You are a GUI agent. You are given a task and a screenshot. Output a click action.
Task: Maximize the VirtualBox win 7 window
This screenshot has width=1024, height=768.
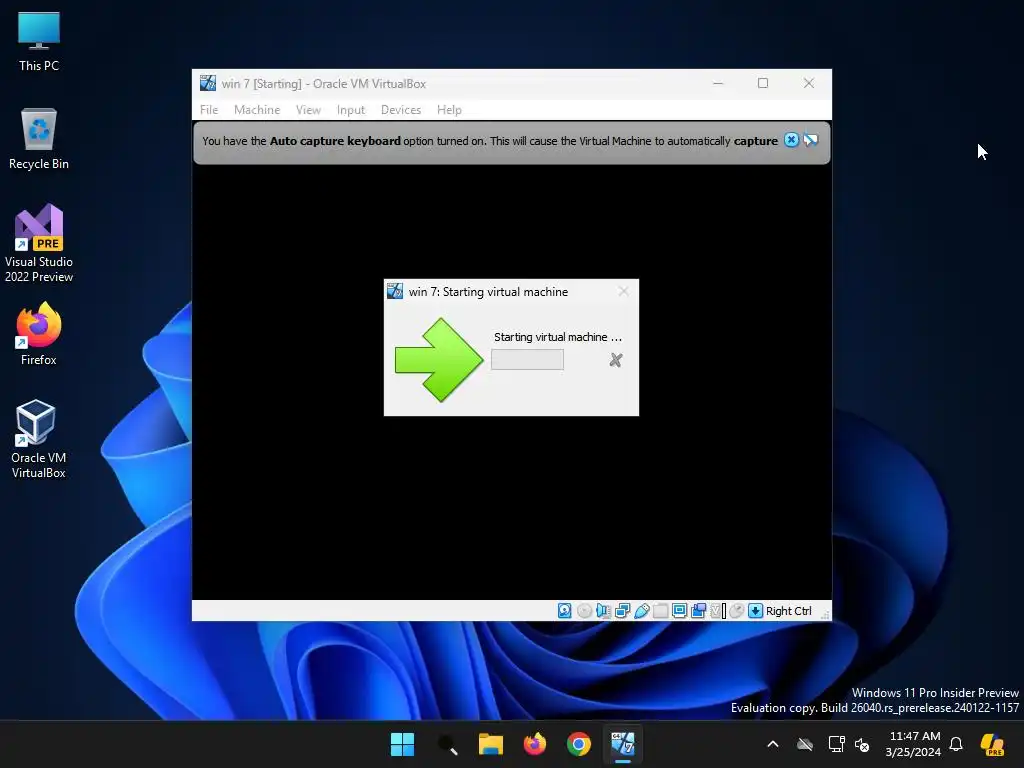(x=763, y=83)
